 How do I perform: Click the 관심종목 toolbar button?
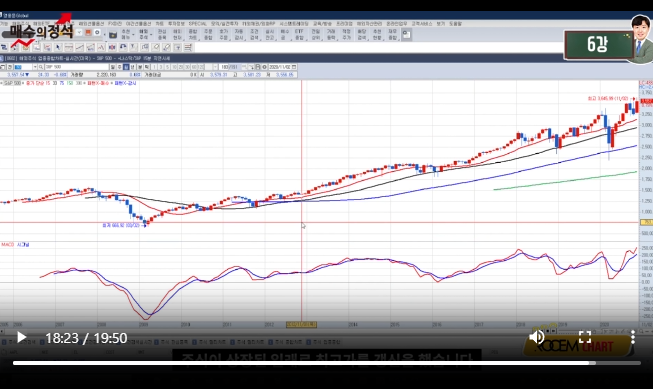click(x=162, y=34)
